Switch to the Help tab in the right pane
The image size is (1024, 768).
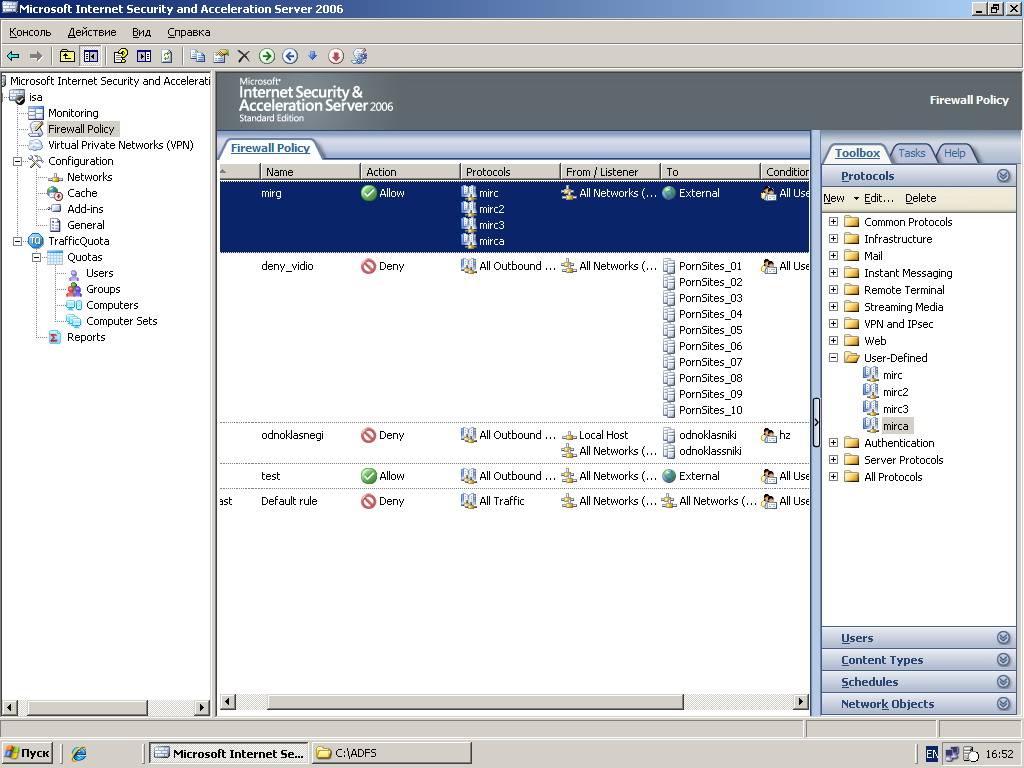954,153
